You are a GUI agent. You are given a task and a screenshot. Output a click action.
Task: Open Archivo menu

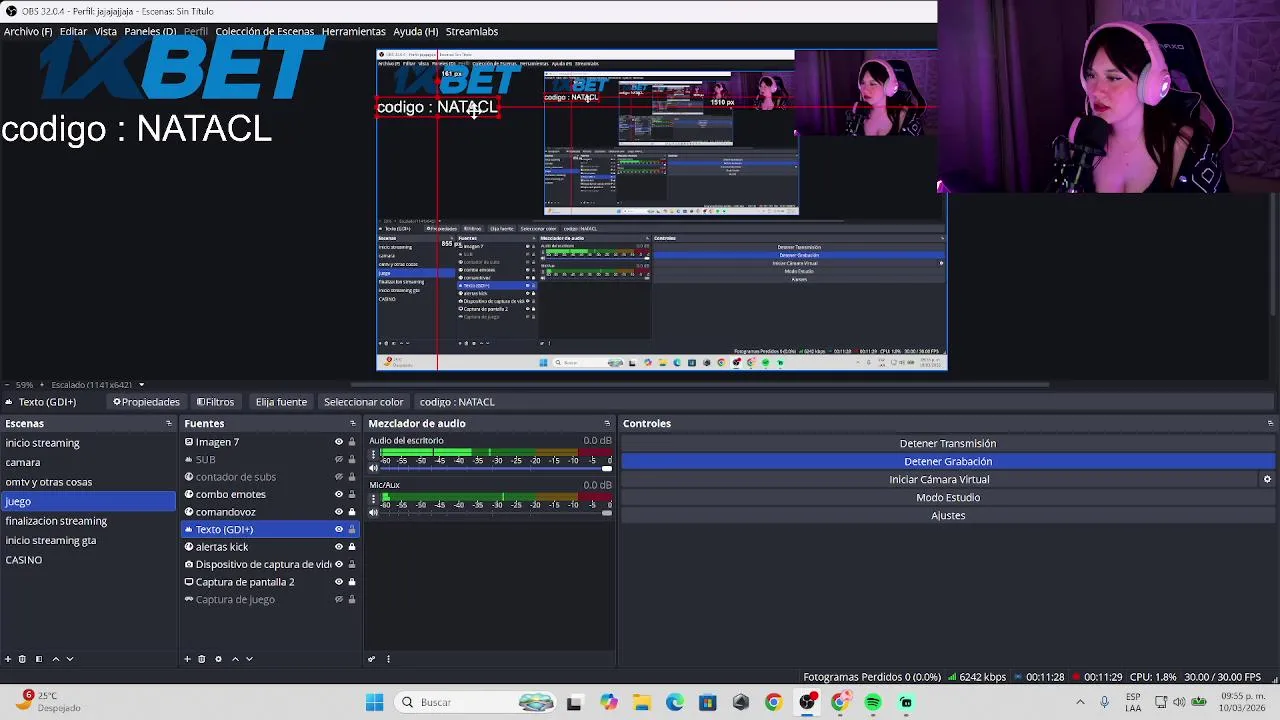[x=28, y=32]
